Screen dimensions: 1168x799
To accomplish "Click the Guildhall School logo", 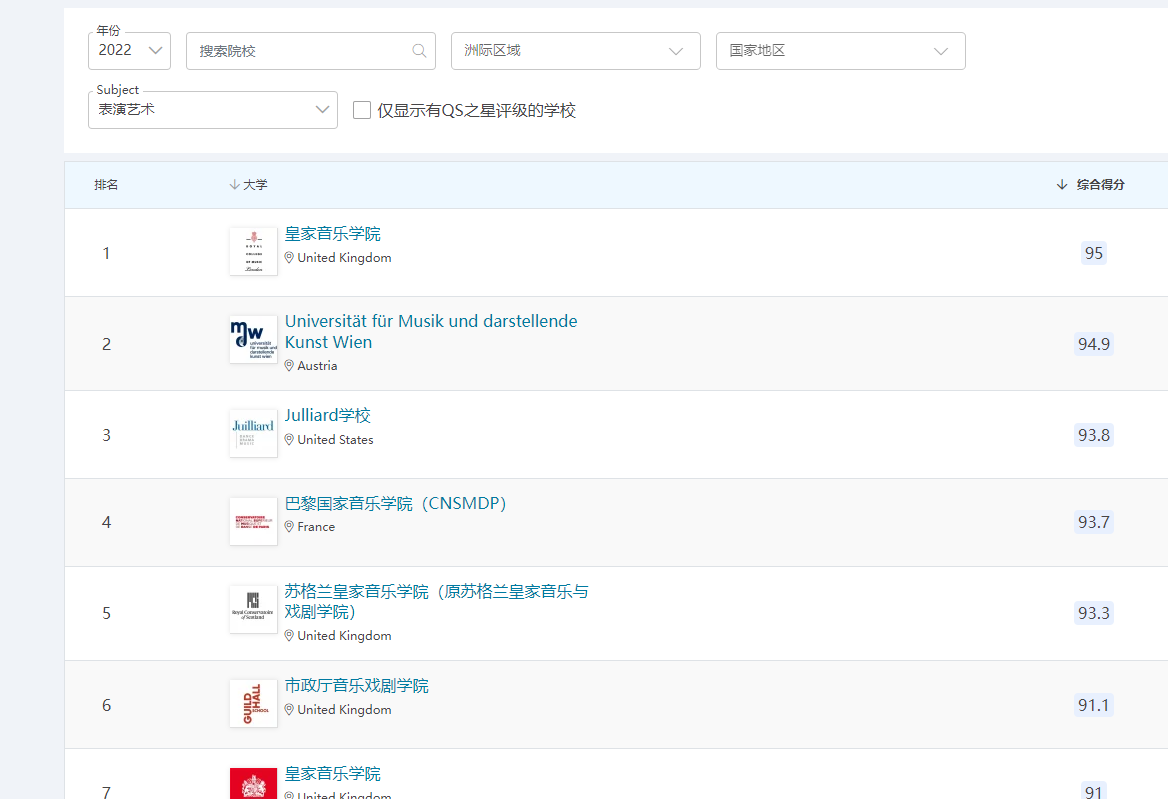I will pyautogui.click(x=253, y=703).
